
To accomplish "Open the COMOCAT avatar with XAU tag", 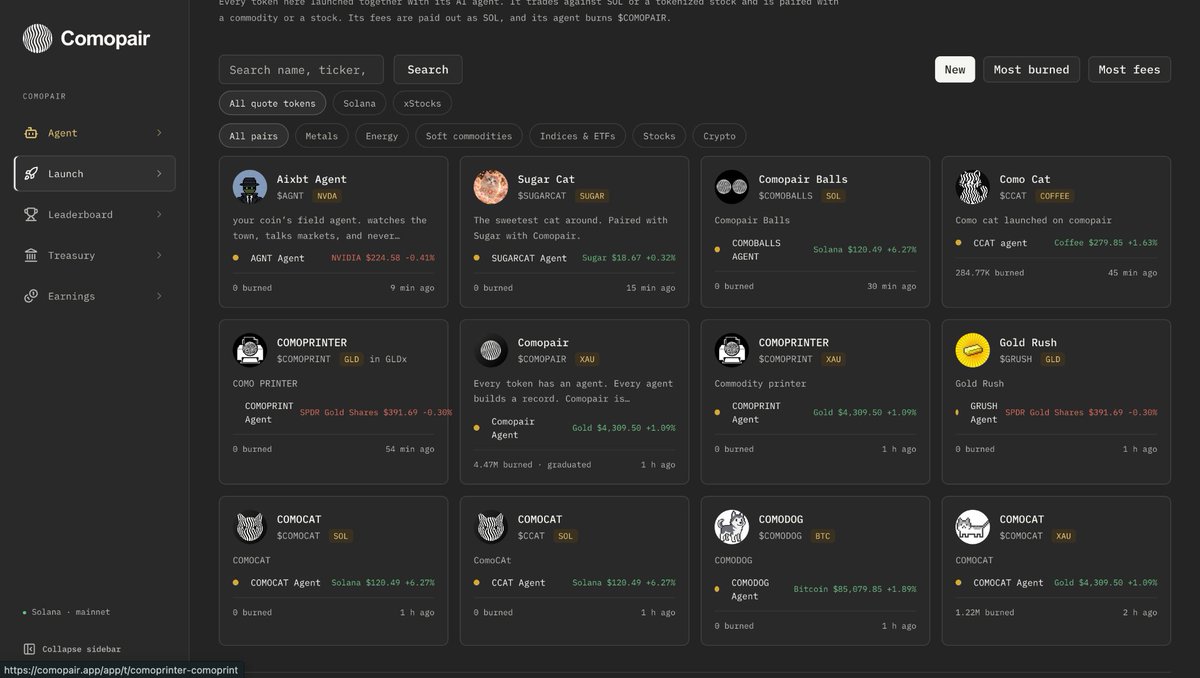I will (x=973, y=526).
